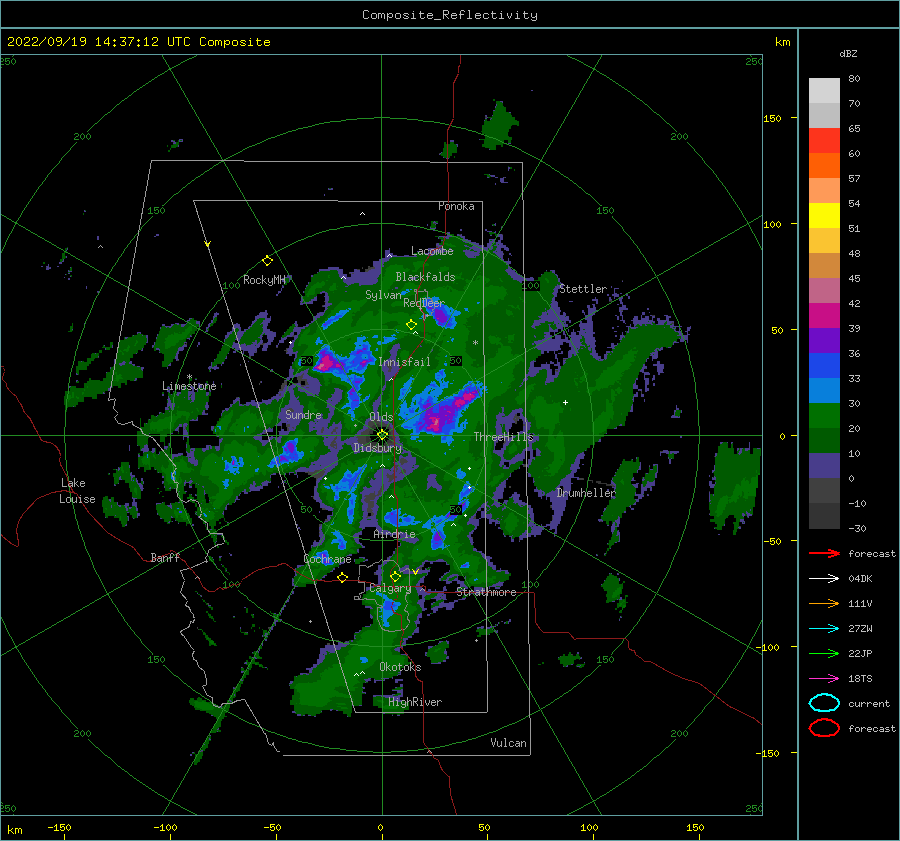Select the 80 dBZ light gray swatch
The image size is (900, 841).
click(x=824, y=90)
